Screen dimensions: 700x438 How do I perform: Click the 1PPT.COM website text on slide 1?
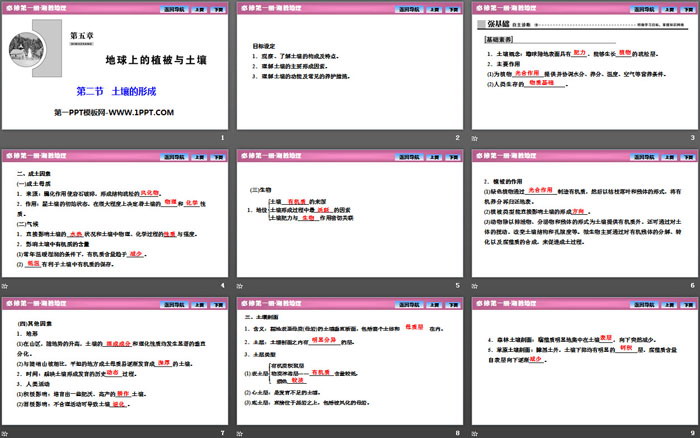(x=116, y=113)
